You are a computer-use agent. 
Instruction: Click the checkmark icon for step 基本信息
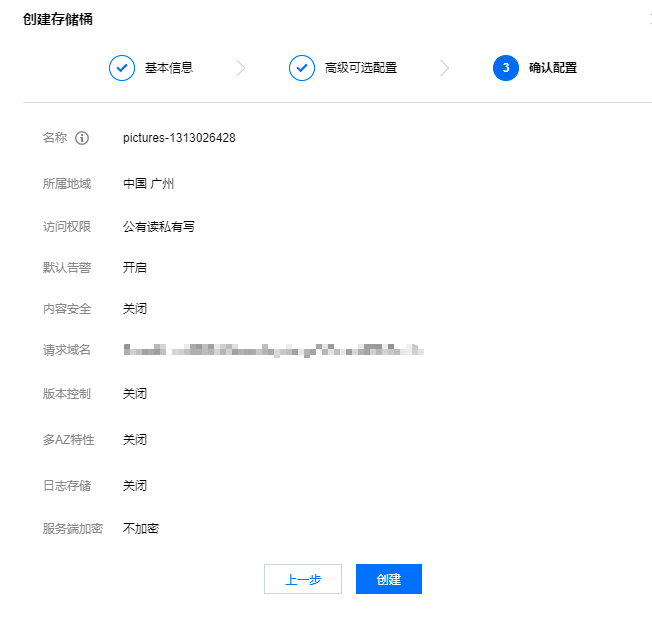point(122,68)
